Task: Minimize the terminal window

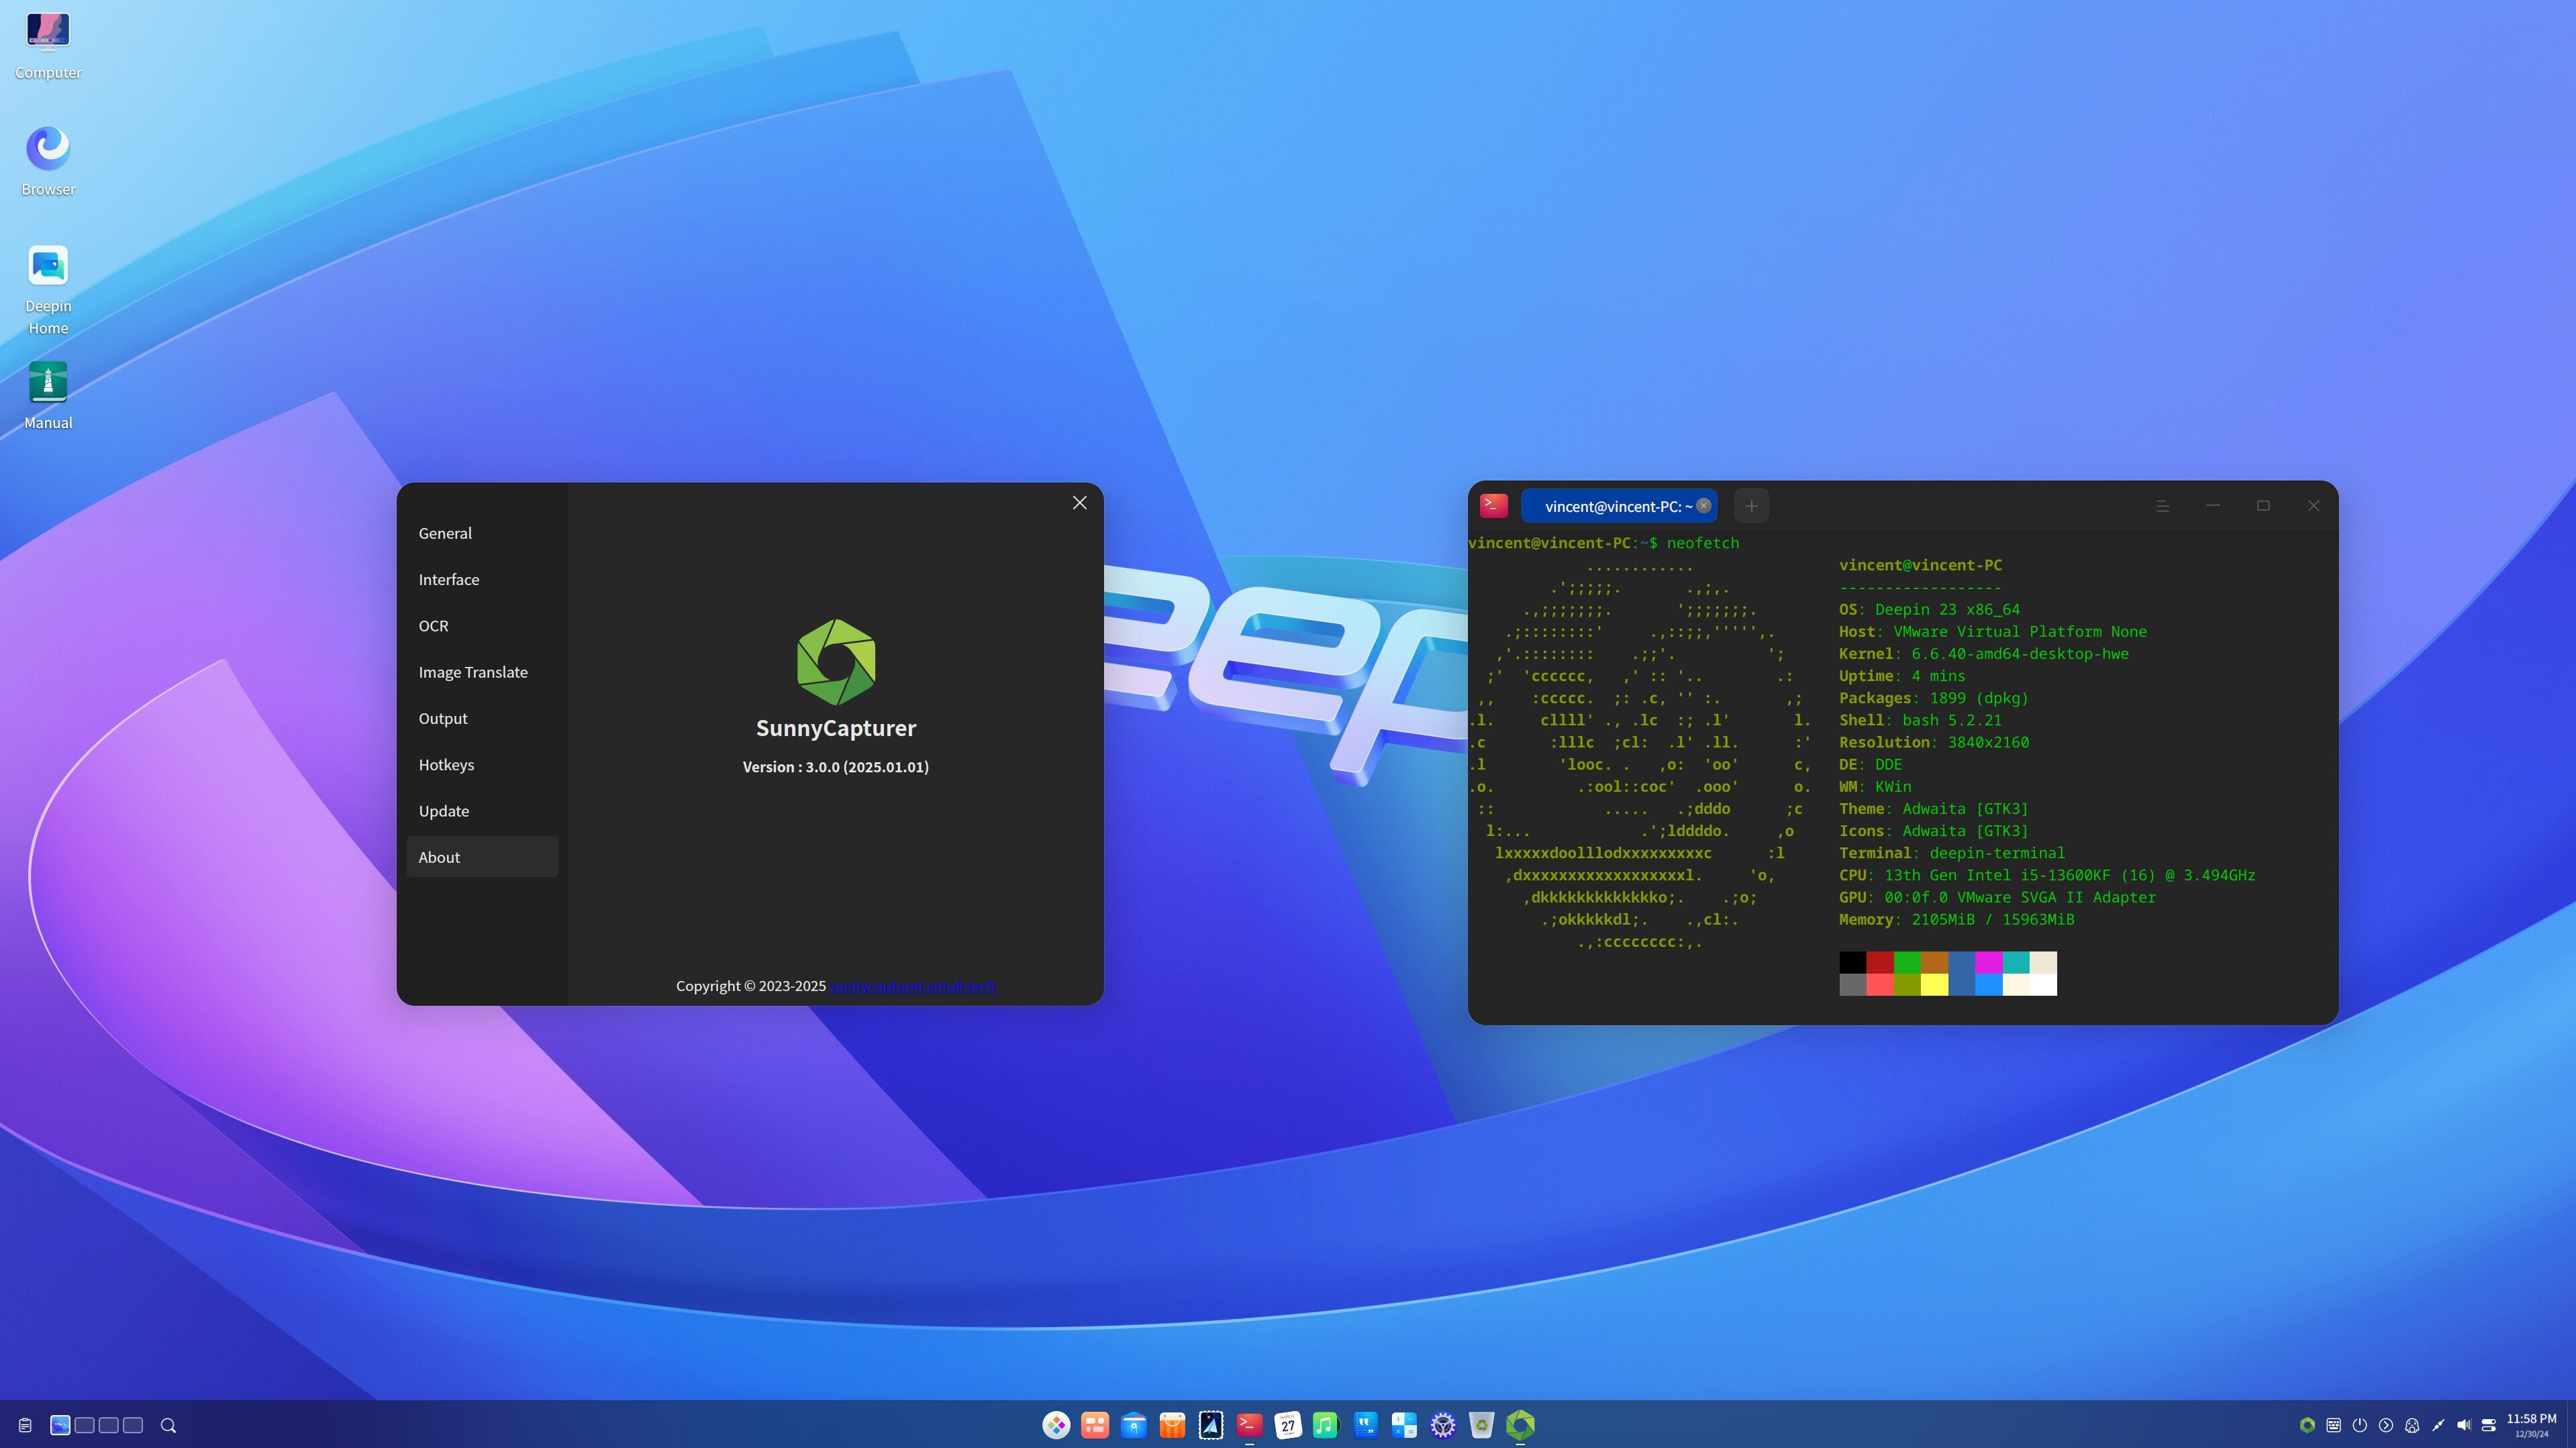Action: point(2213,506)
